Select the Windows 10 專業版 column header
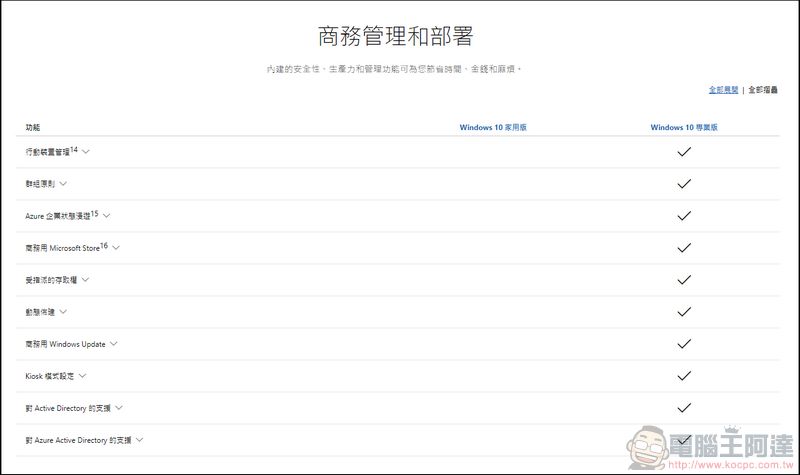This screenshot has height=475, width=800. click(684, 128)
